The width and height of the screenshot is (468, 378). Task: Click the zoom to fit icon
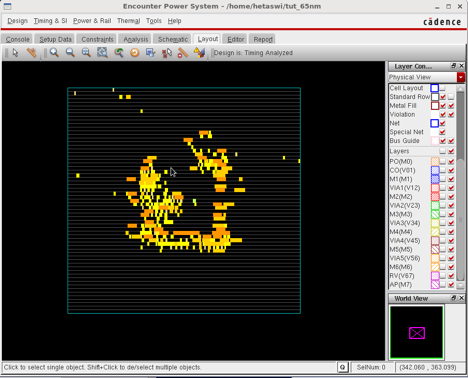[x=102, y=53]
